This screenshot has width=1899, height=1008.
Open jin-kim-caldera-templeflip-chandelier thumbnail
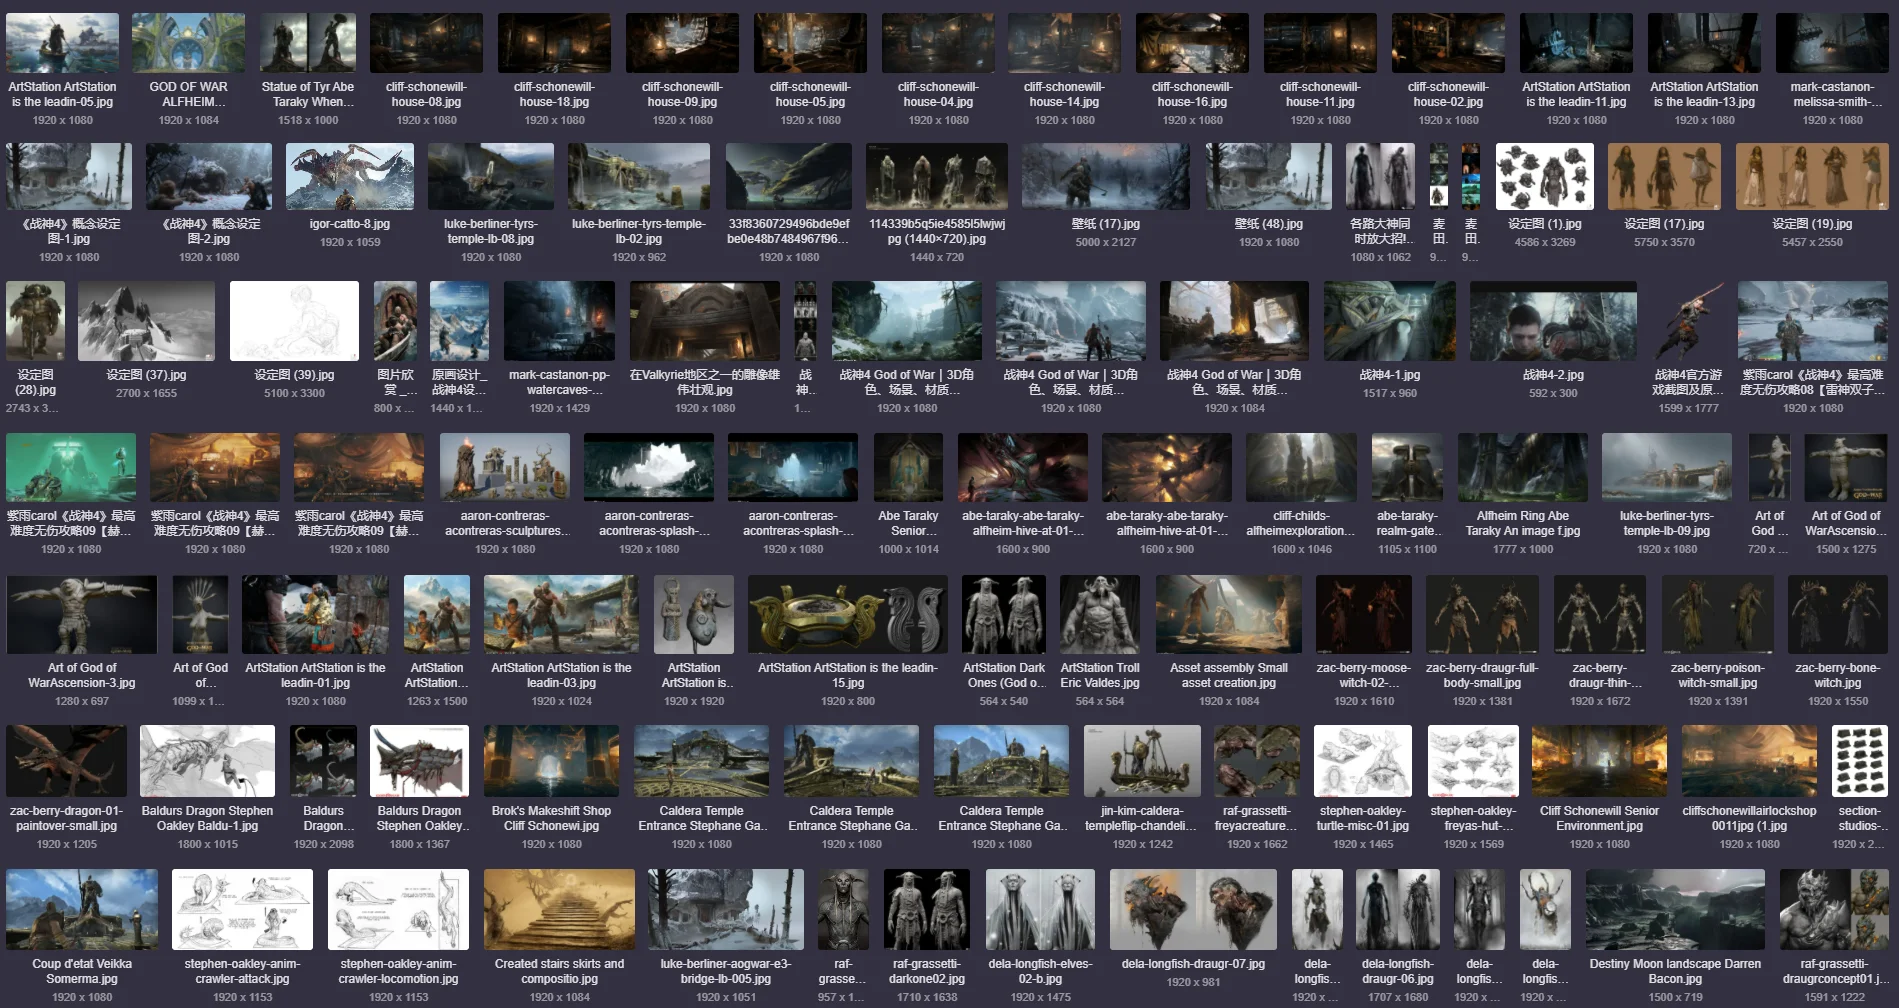(x=1141, y=761)
